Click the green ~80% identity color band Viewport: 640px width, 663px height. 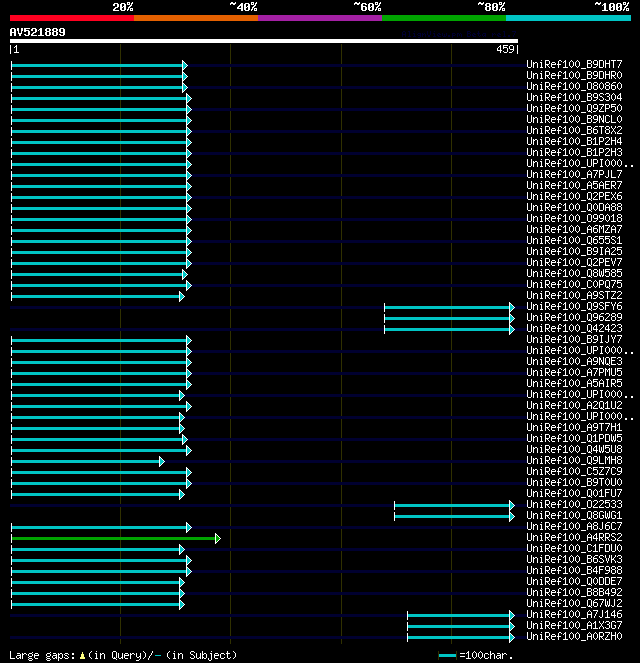pos(444,18)
